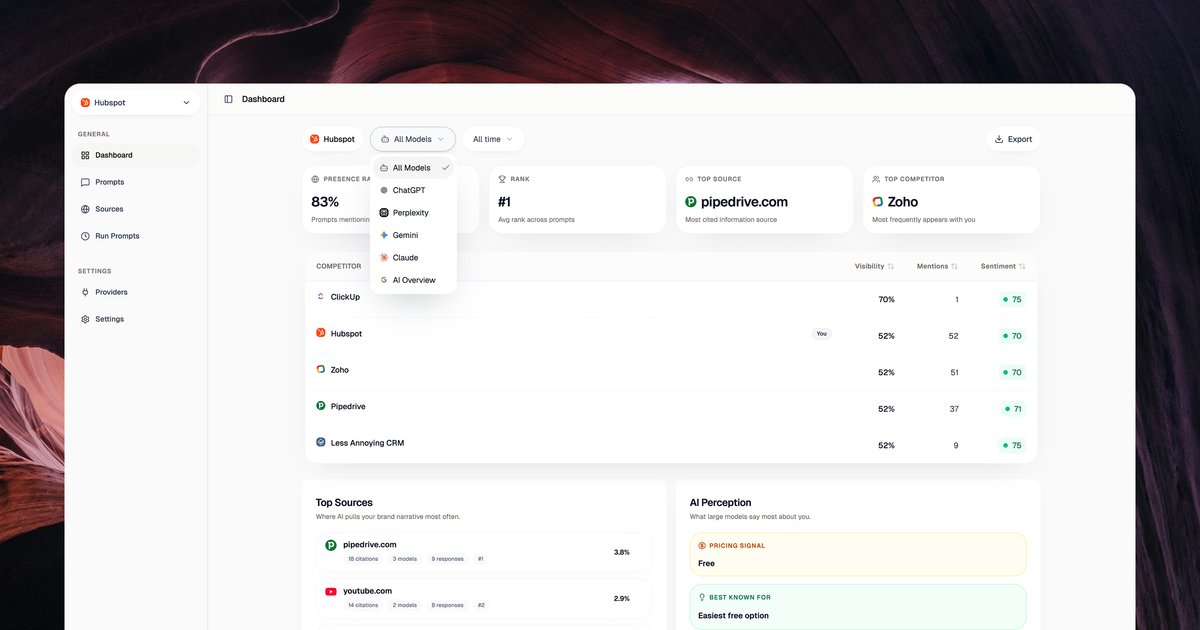Click the Hubspot brand chip above cards
The width and height of the screenshot is (1200, 630).
click(332, 139)
